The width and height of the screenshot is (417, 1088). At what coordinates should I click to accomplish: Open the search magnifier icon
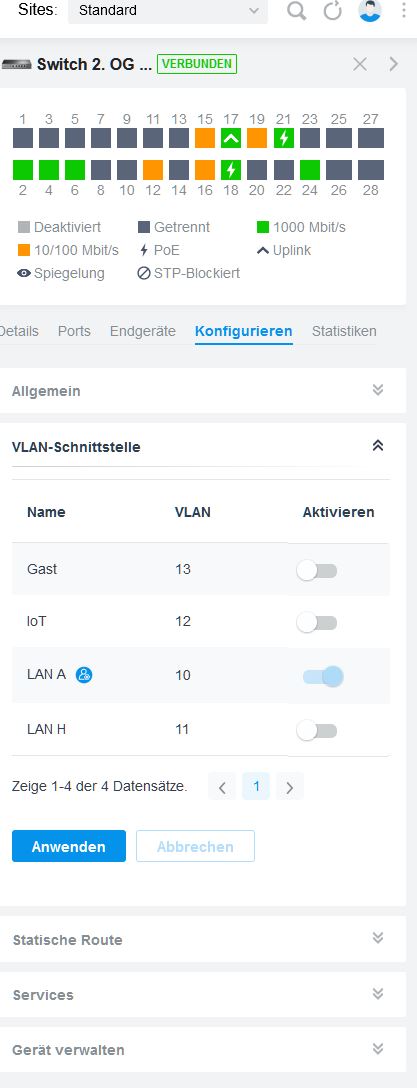296,10
